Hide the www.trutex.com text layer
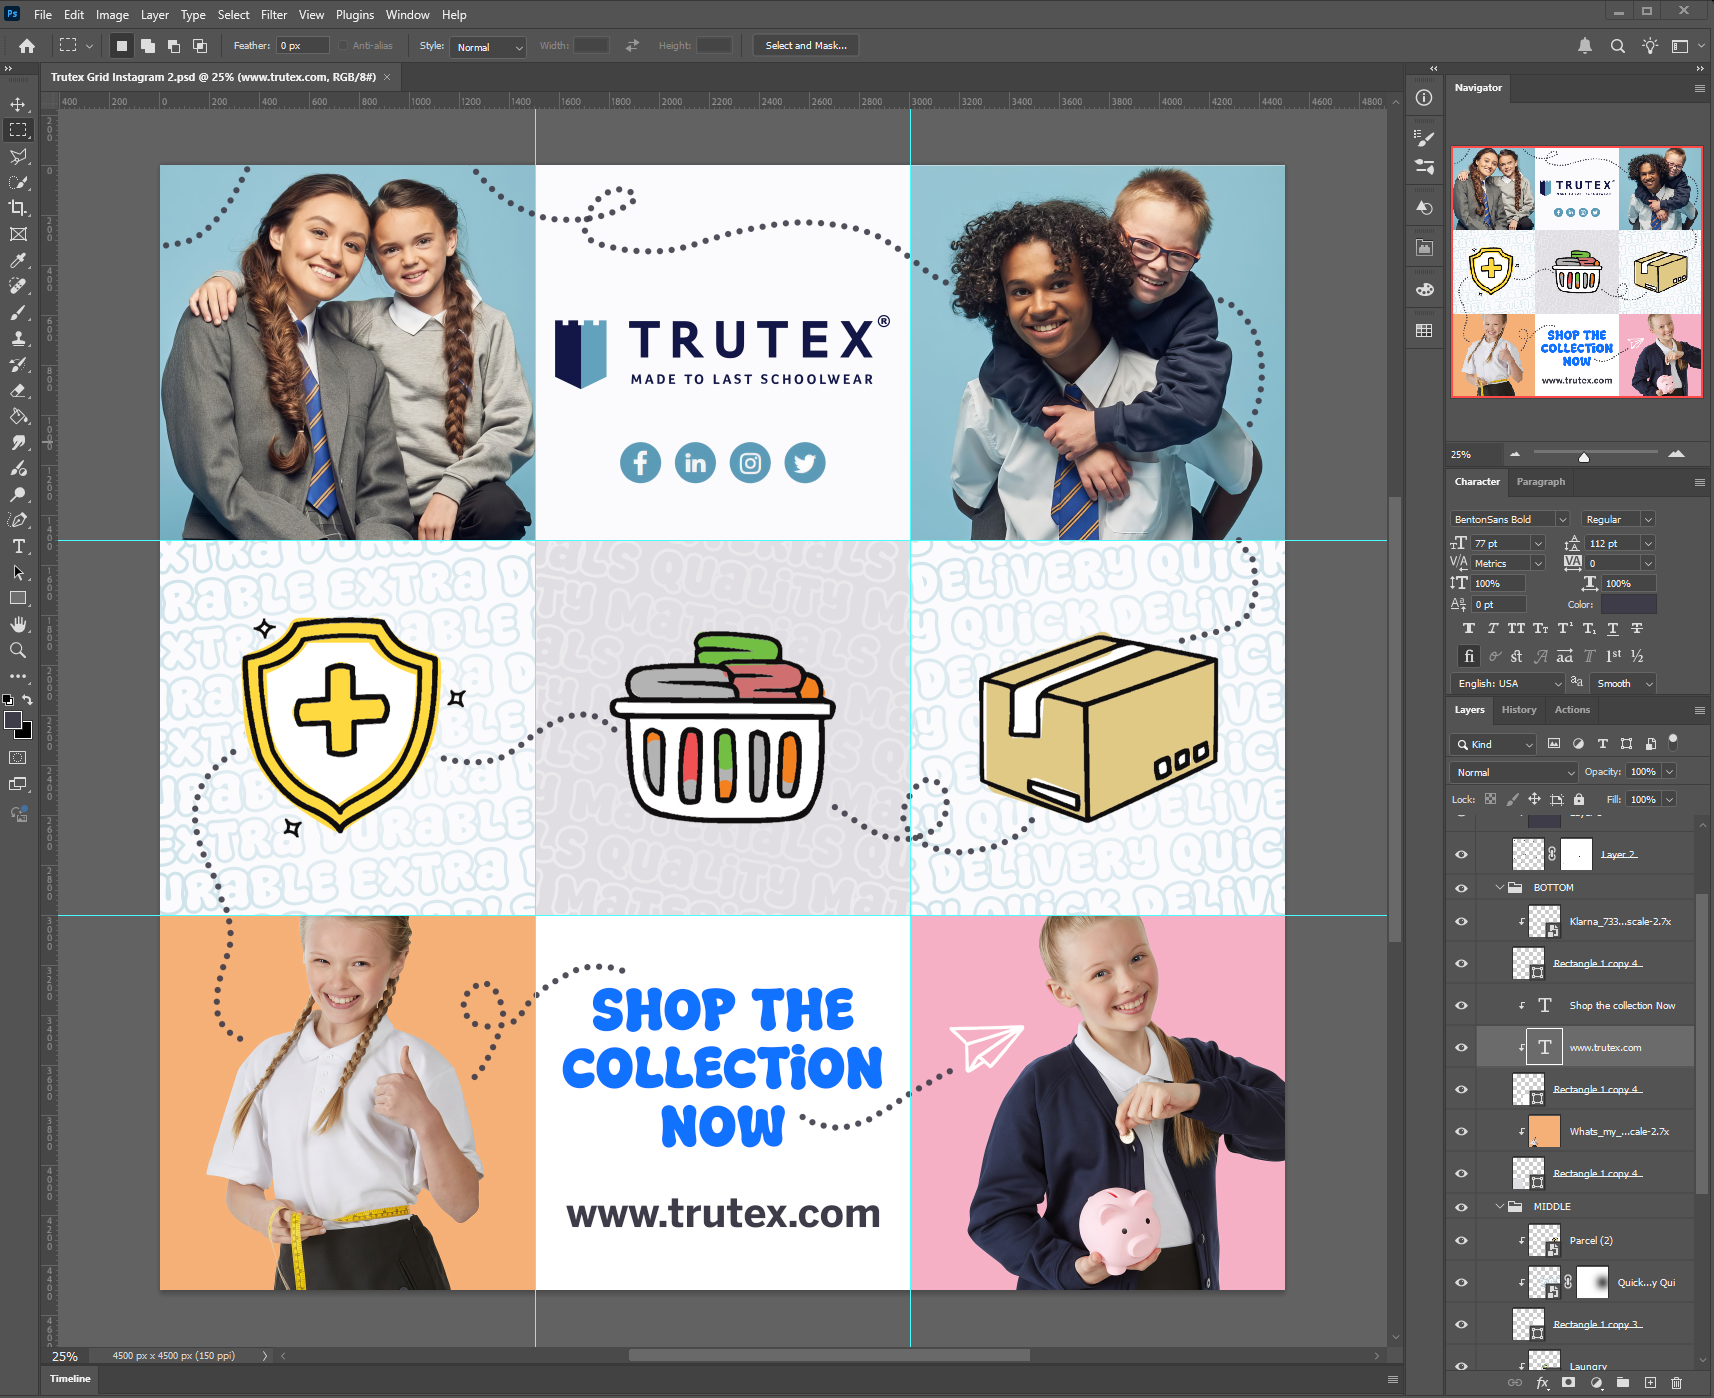1714x1398 pixels. 1461,1047
